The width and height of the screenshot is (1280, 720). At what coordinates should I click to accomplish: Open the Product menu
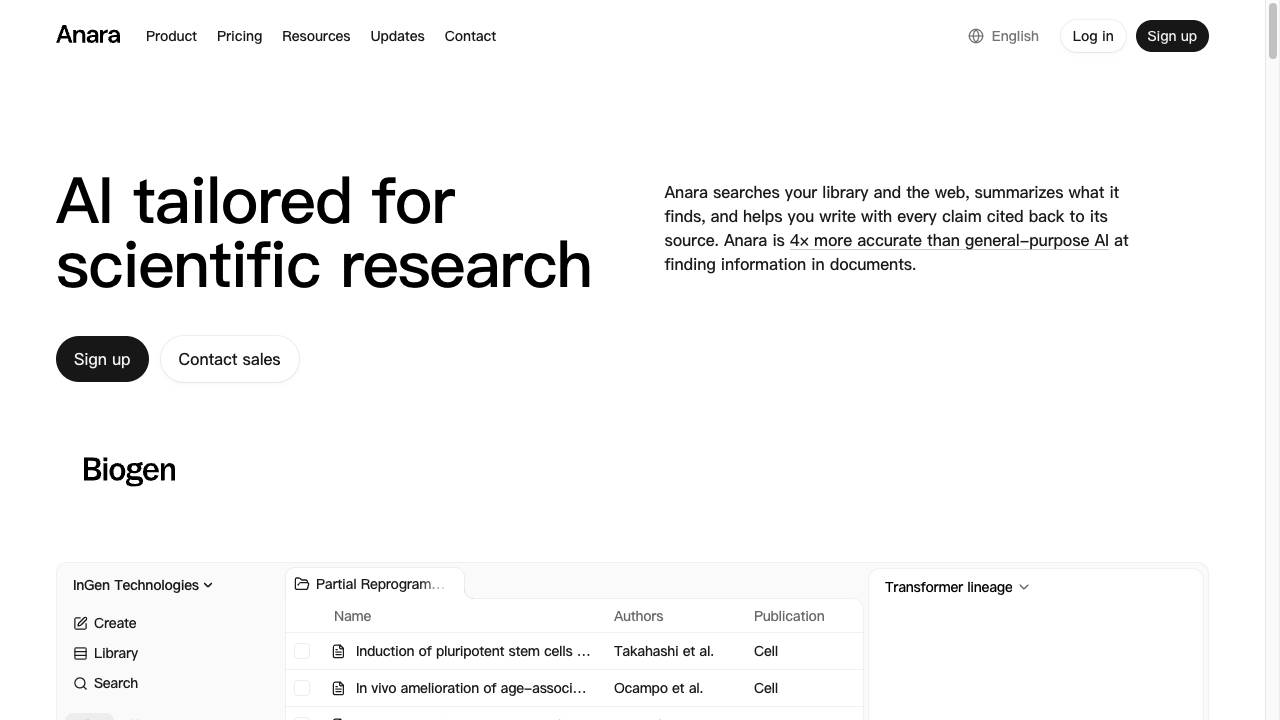[x=171, y=36]
